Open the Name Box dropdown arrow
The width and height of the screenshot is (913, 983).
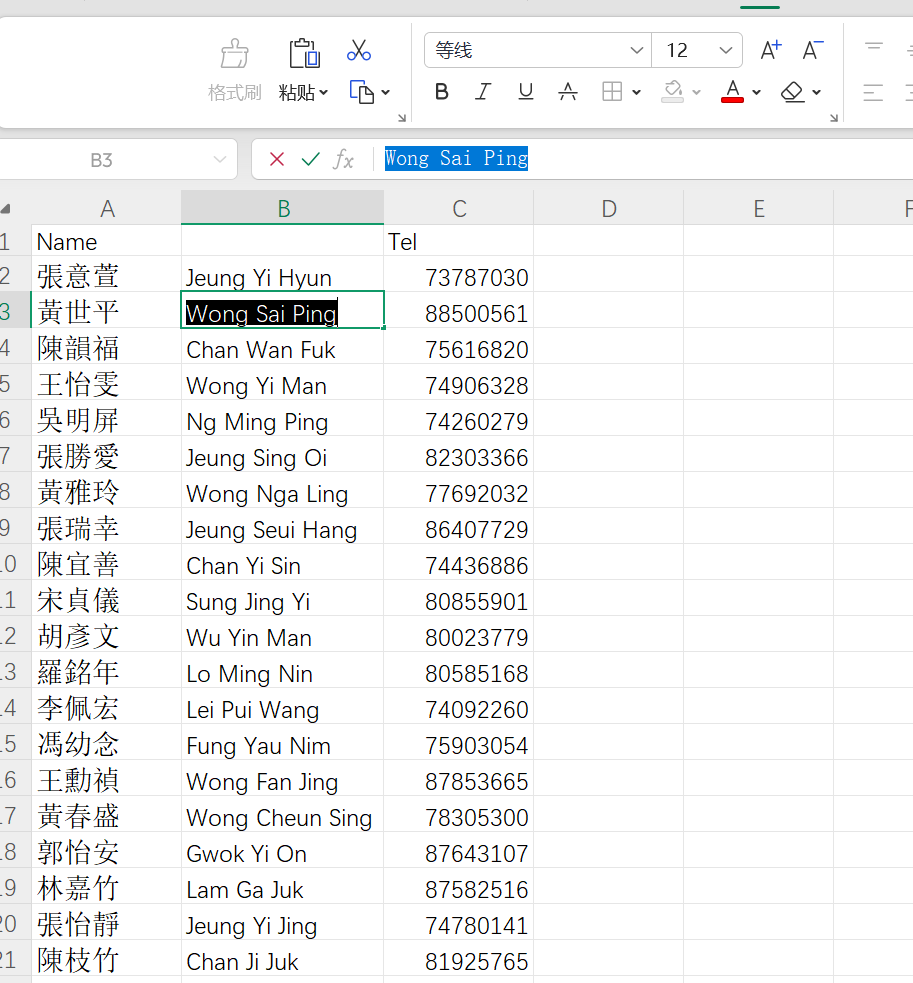pos(219,160)
